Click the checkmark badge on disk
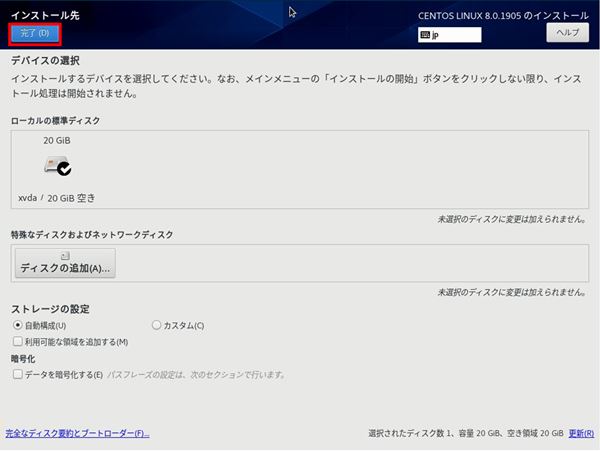Viewport: 600px width, 451px height. coord(64,169)
